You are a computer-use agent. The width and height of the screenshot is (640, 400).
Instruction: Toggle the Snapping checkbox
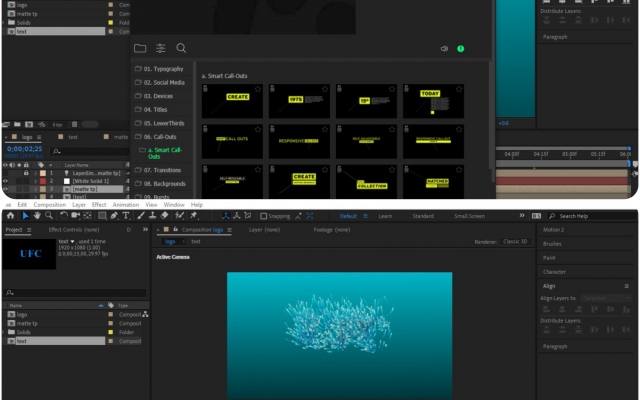264,216
